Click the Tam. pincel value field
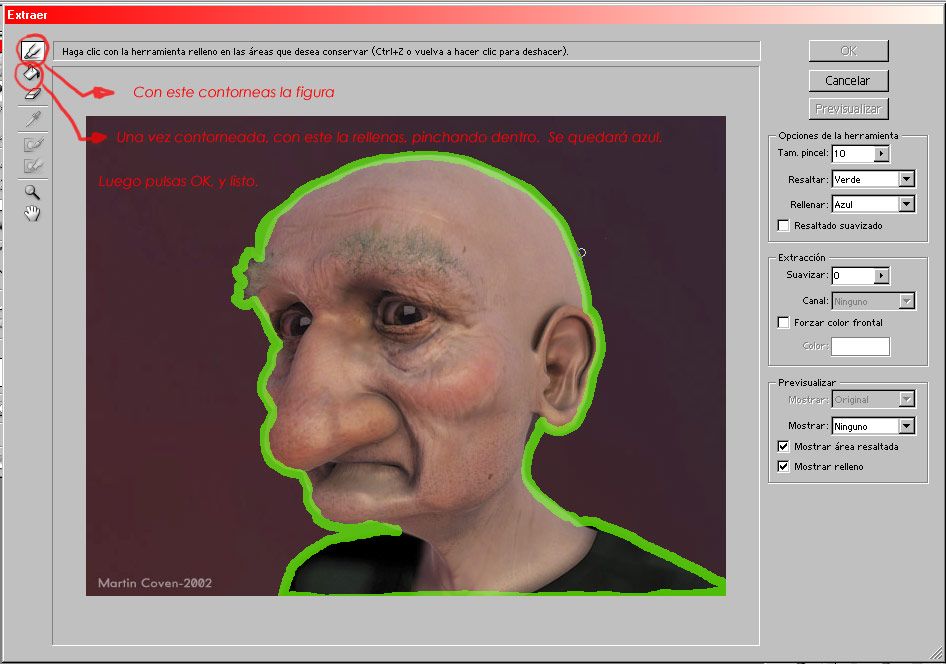The height and width of the screenshot is (664, 946). click(852, 154)
